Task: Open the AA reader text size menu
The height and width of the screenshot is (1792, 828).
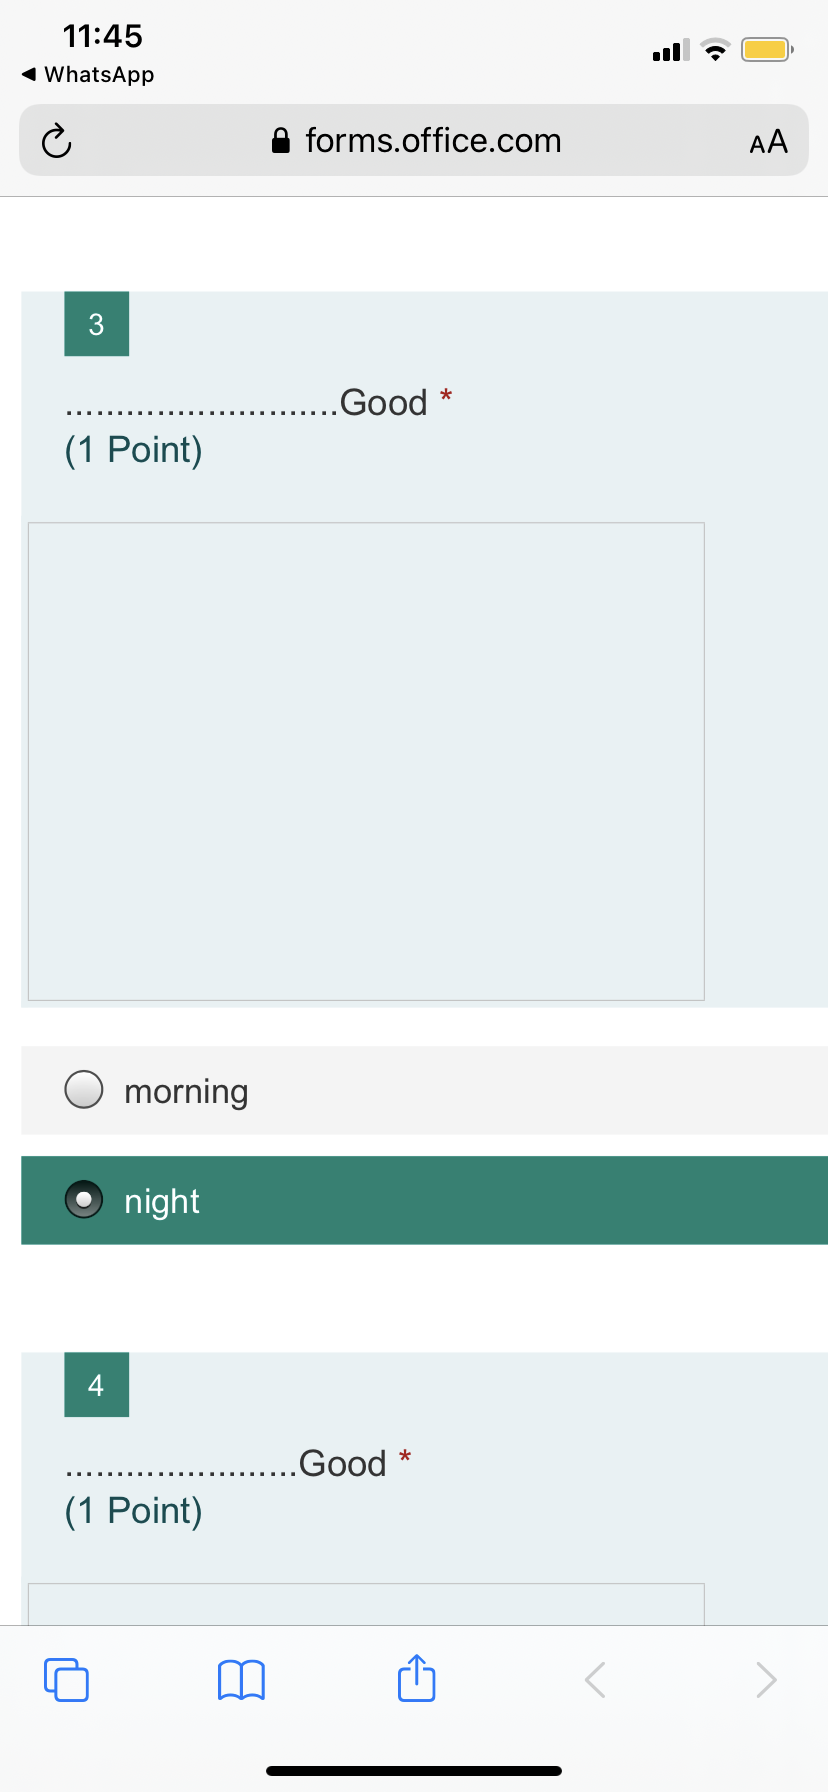Action: (x=768, y=142)
